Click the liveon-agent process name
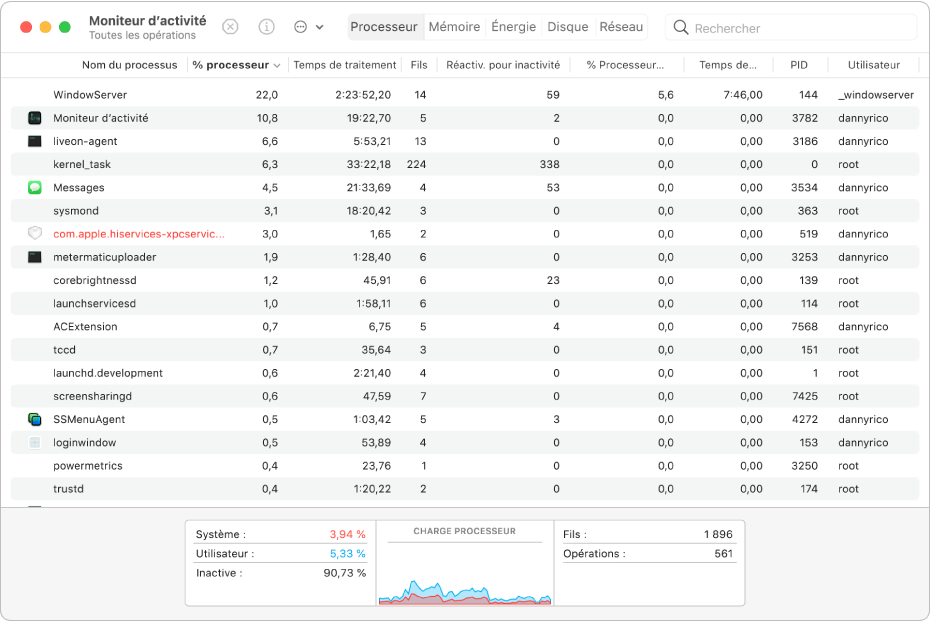The height and width of the screenshot is (622, 931). pyautogui.click(x=85, y=141)
